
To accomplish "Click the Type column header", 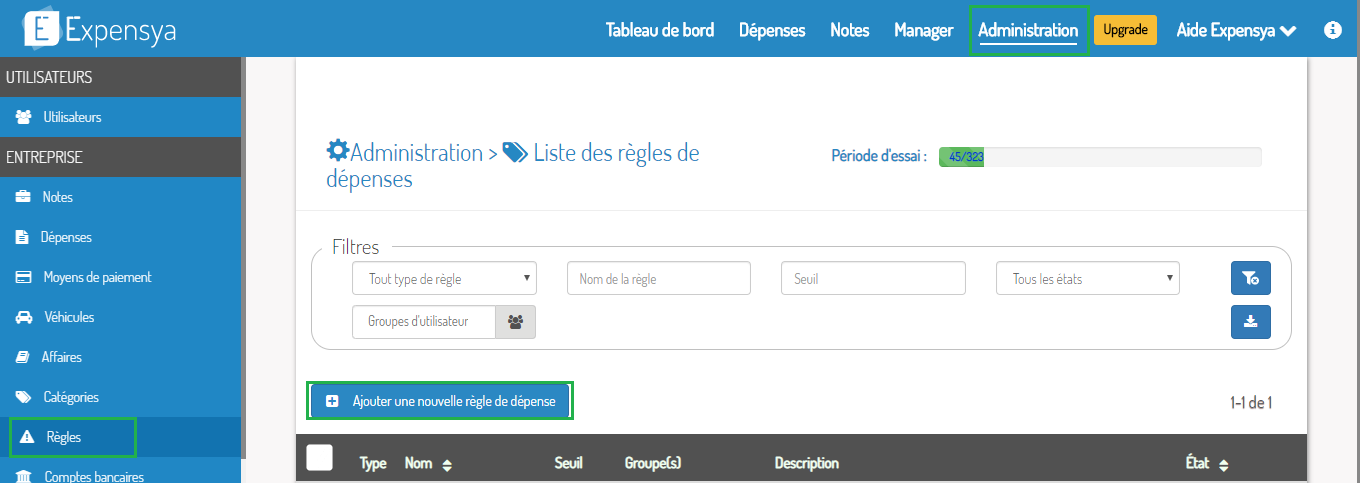I will click(373, 464).
